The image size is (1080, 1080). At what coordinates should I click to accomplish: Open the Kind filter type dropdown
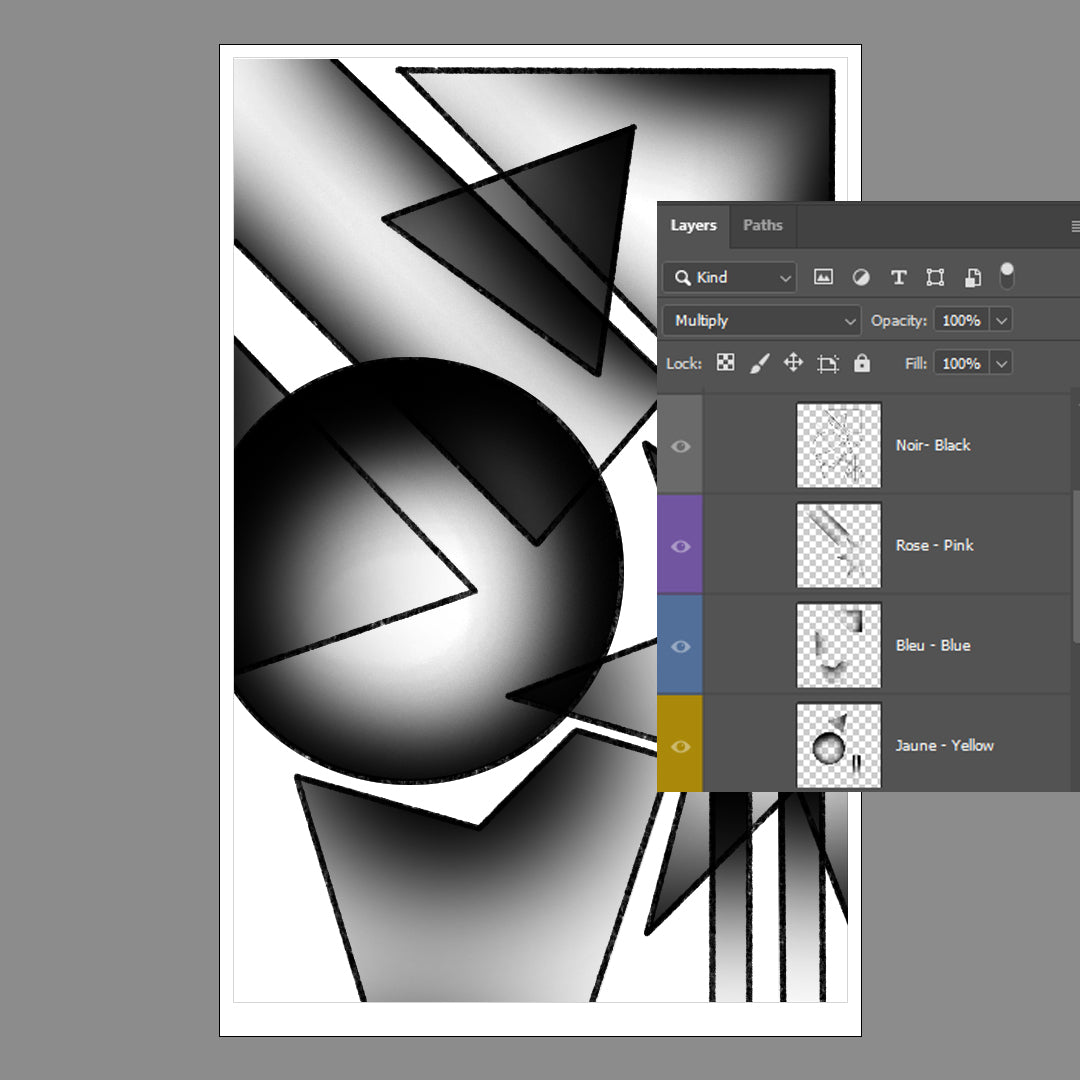(730, 277)
